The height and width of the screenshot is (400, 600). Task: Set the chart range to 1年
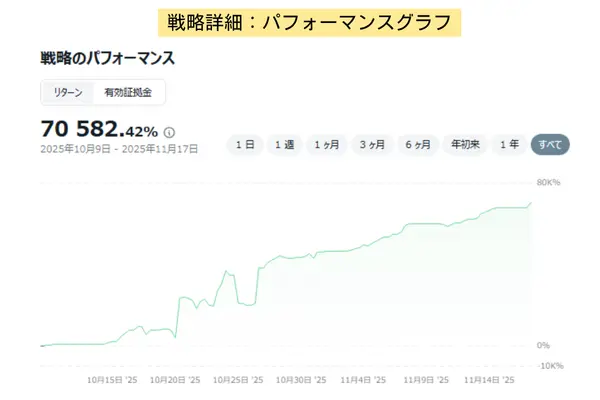[509, 144]
